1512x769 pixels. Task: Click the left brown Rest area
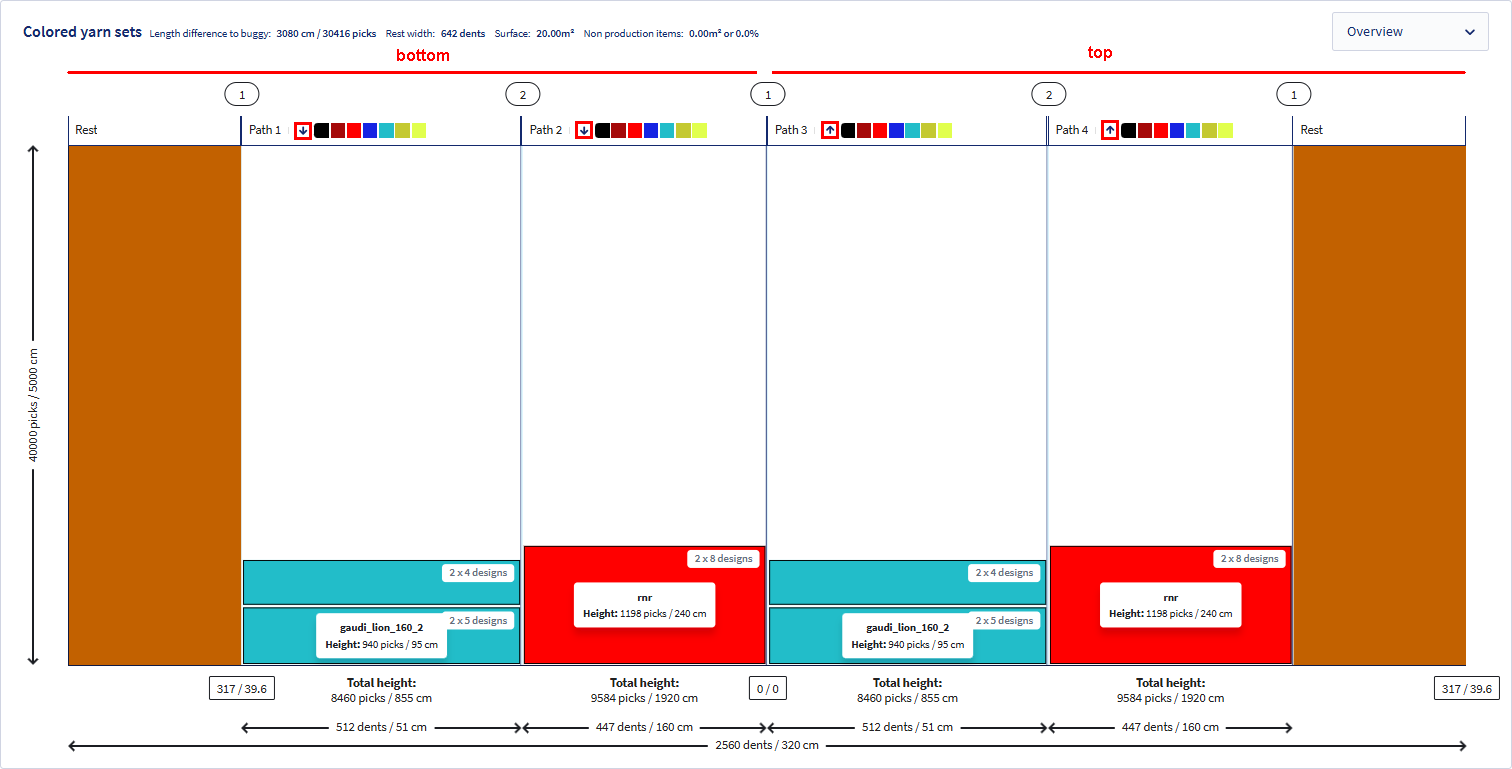pos(155,405)
